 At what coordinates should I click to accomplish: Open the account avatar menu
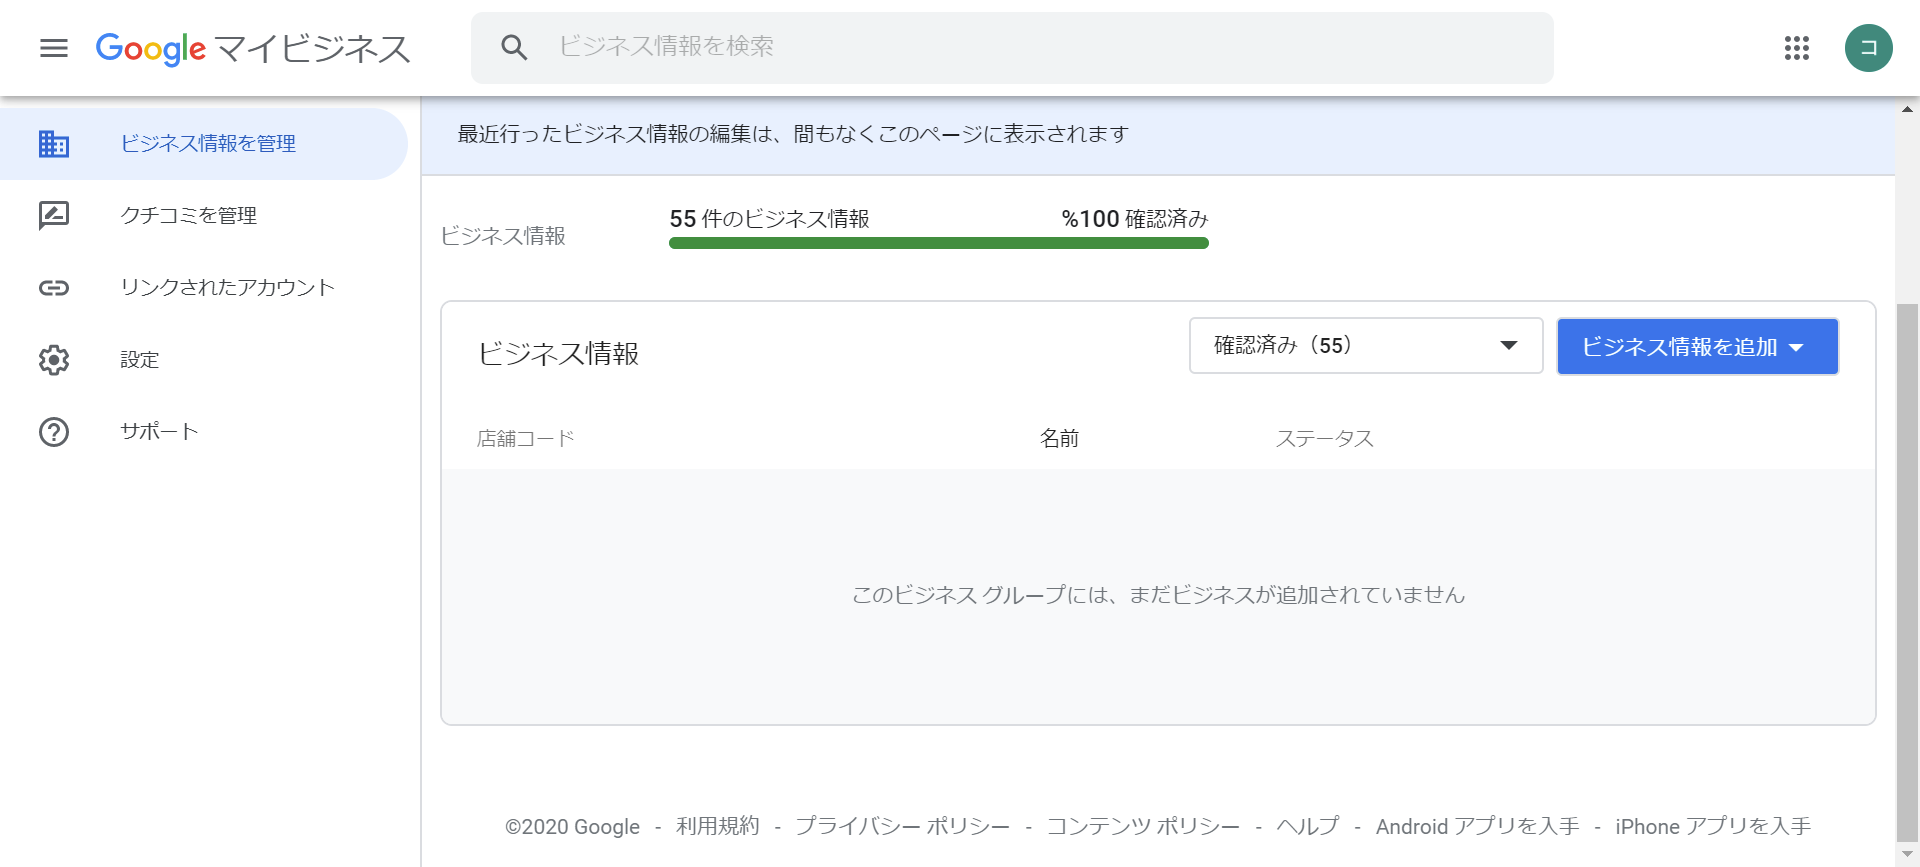tap(1868, 48)
